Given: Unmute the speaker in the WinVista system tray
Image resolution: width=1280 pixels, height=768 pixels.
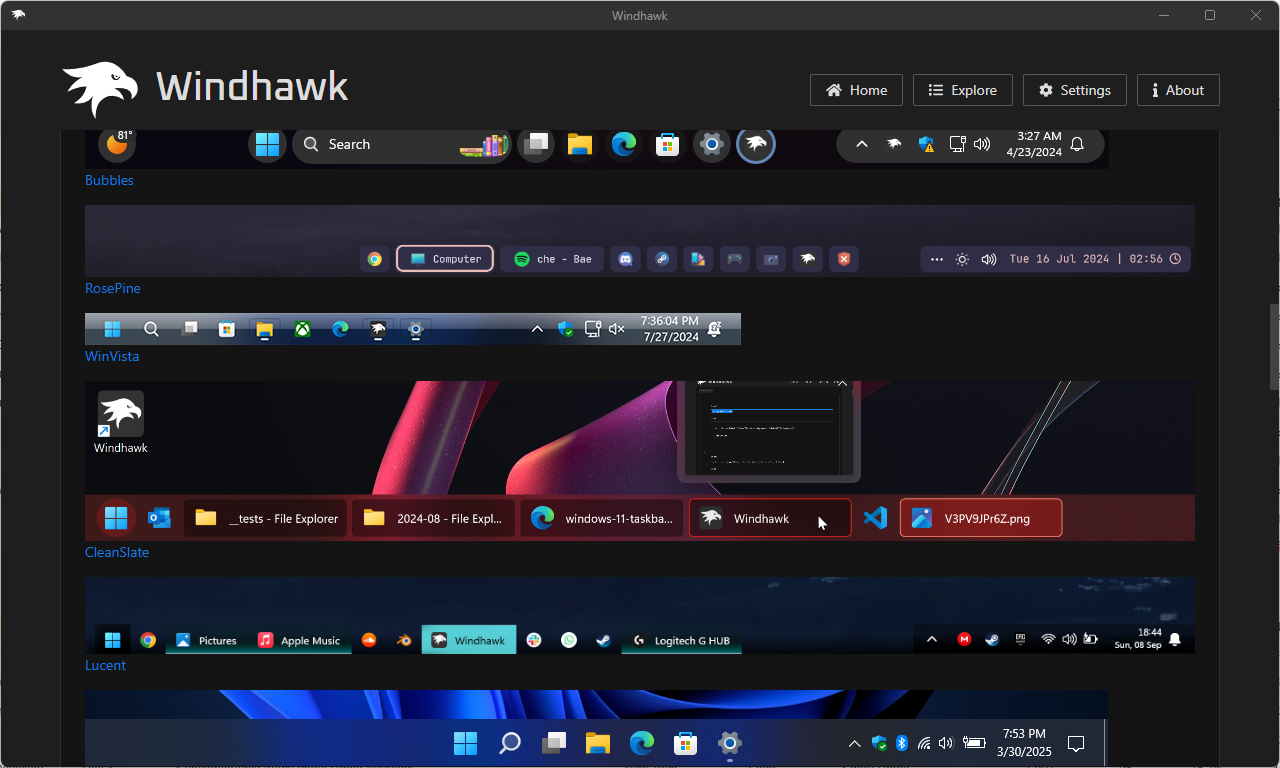Looking at the screenshot, I should point(616,328).
